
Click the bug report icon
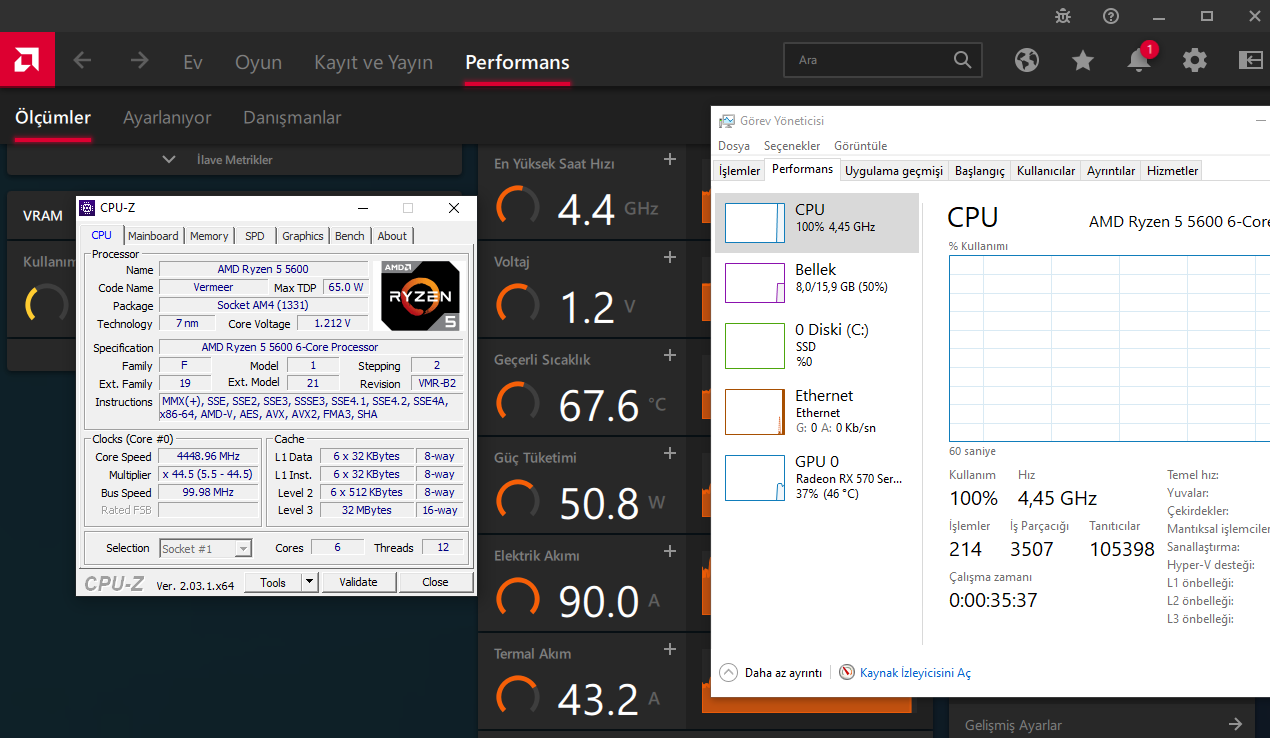pyautogui.click(x=1063, y=16)
